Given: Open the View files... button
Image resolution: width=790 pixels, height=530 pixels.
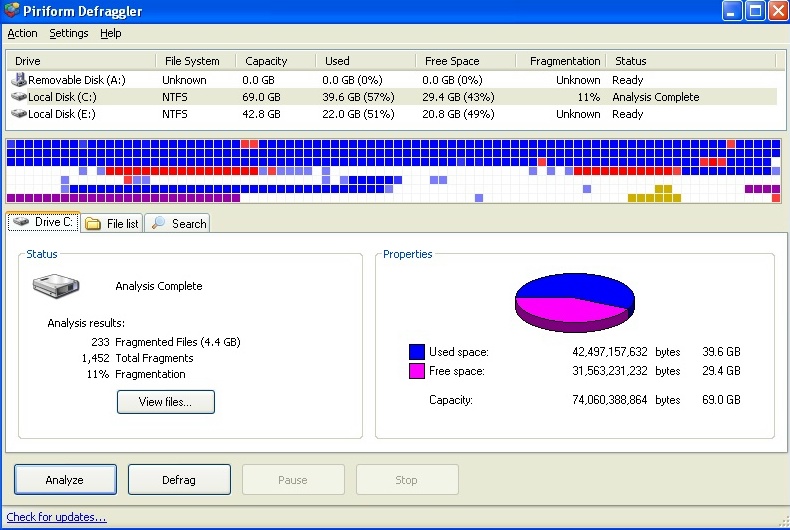Looking at the screenshot, I should (165, 402).
